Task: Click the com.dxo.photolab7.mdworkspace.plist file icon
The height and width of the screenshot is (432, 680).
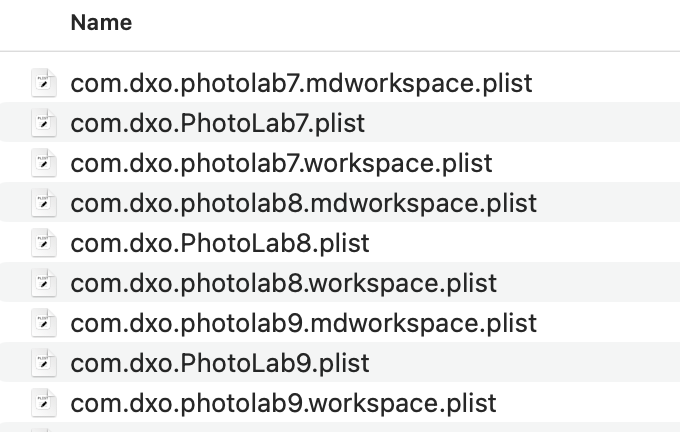Action: coord(44,83)
